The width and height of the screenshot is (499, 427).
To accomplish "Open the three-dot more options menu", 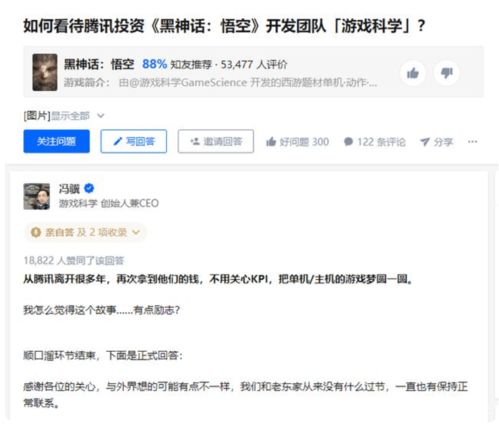I will [x=473, y=142].
